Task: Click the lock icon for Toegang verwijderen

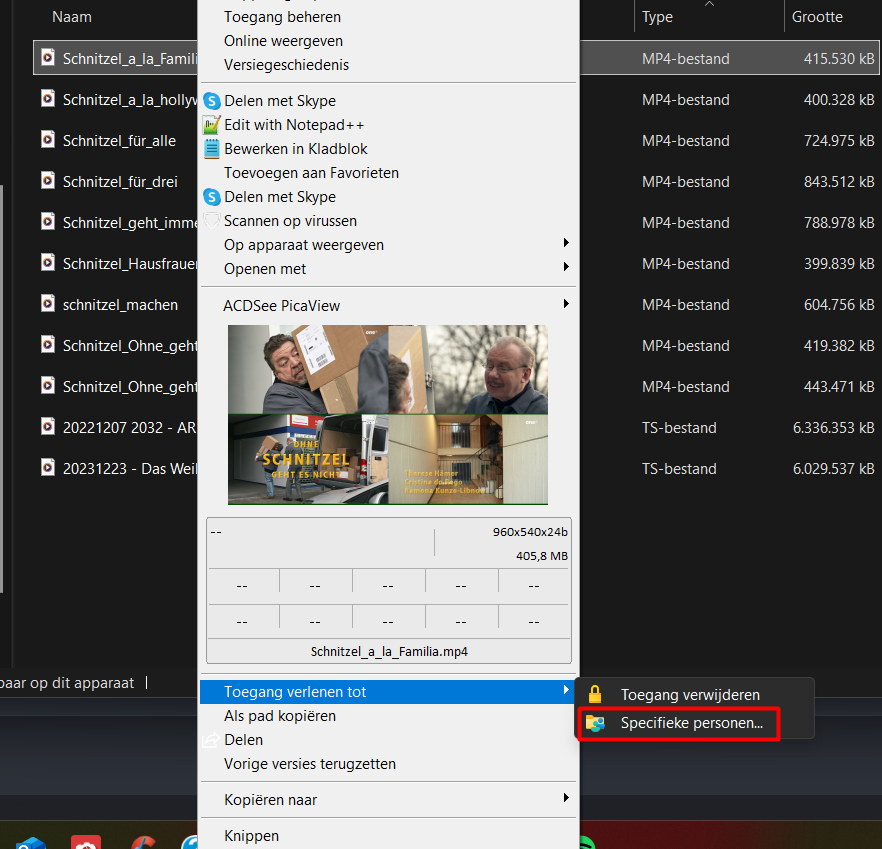Action: [x=595, y=695]
